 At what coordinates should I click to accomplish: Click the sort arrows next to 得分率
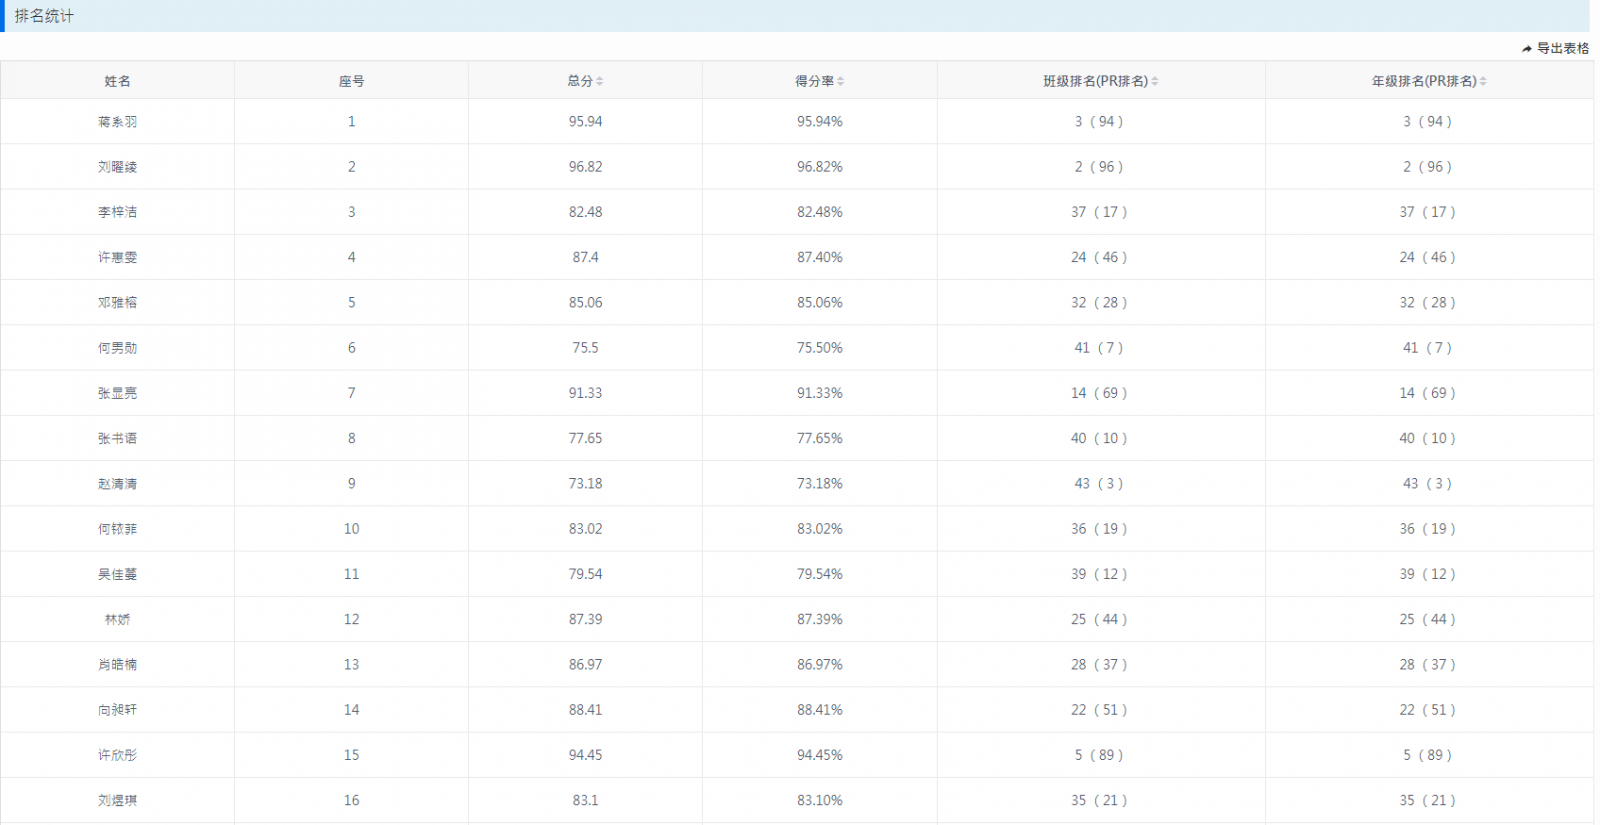(841, 82)
